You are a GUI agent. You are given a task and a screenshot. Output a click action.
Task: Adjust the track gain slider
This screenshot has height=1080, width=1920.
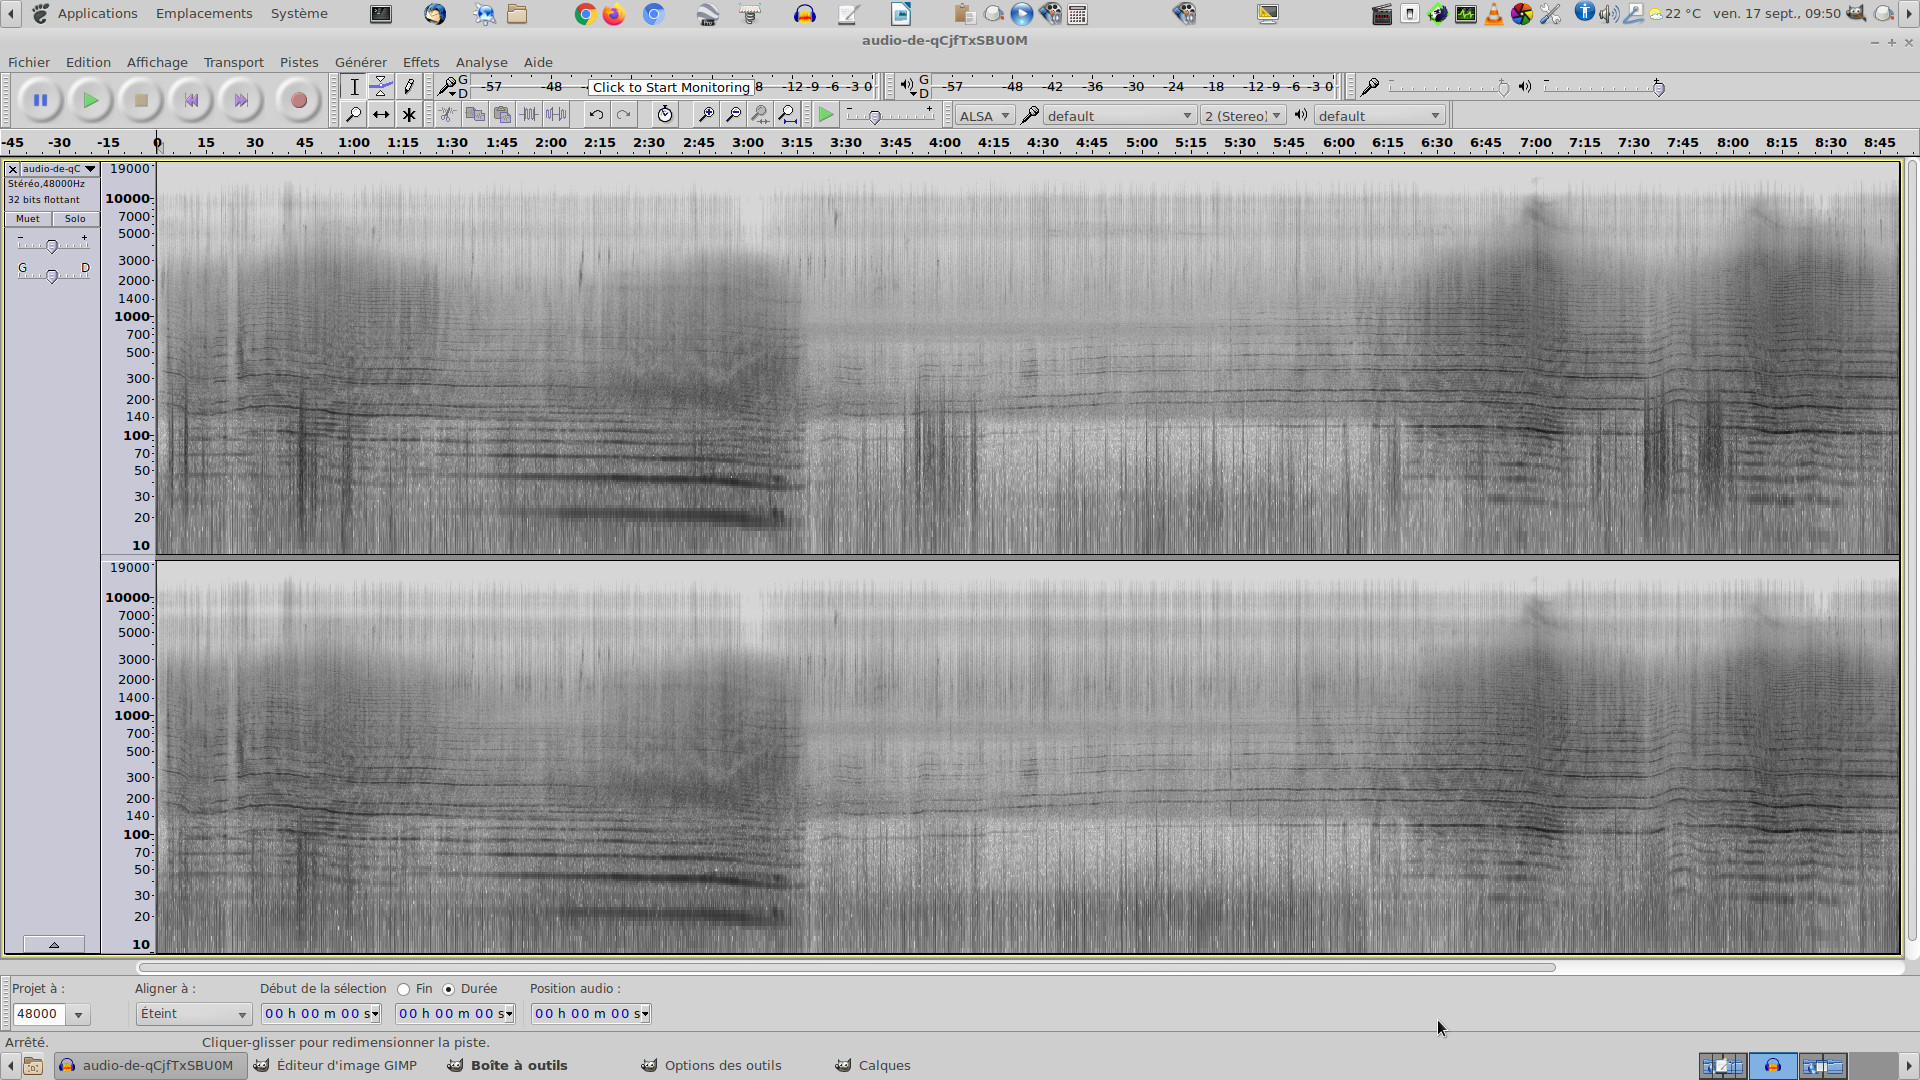(x=52, y=246)
